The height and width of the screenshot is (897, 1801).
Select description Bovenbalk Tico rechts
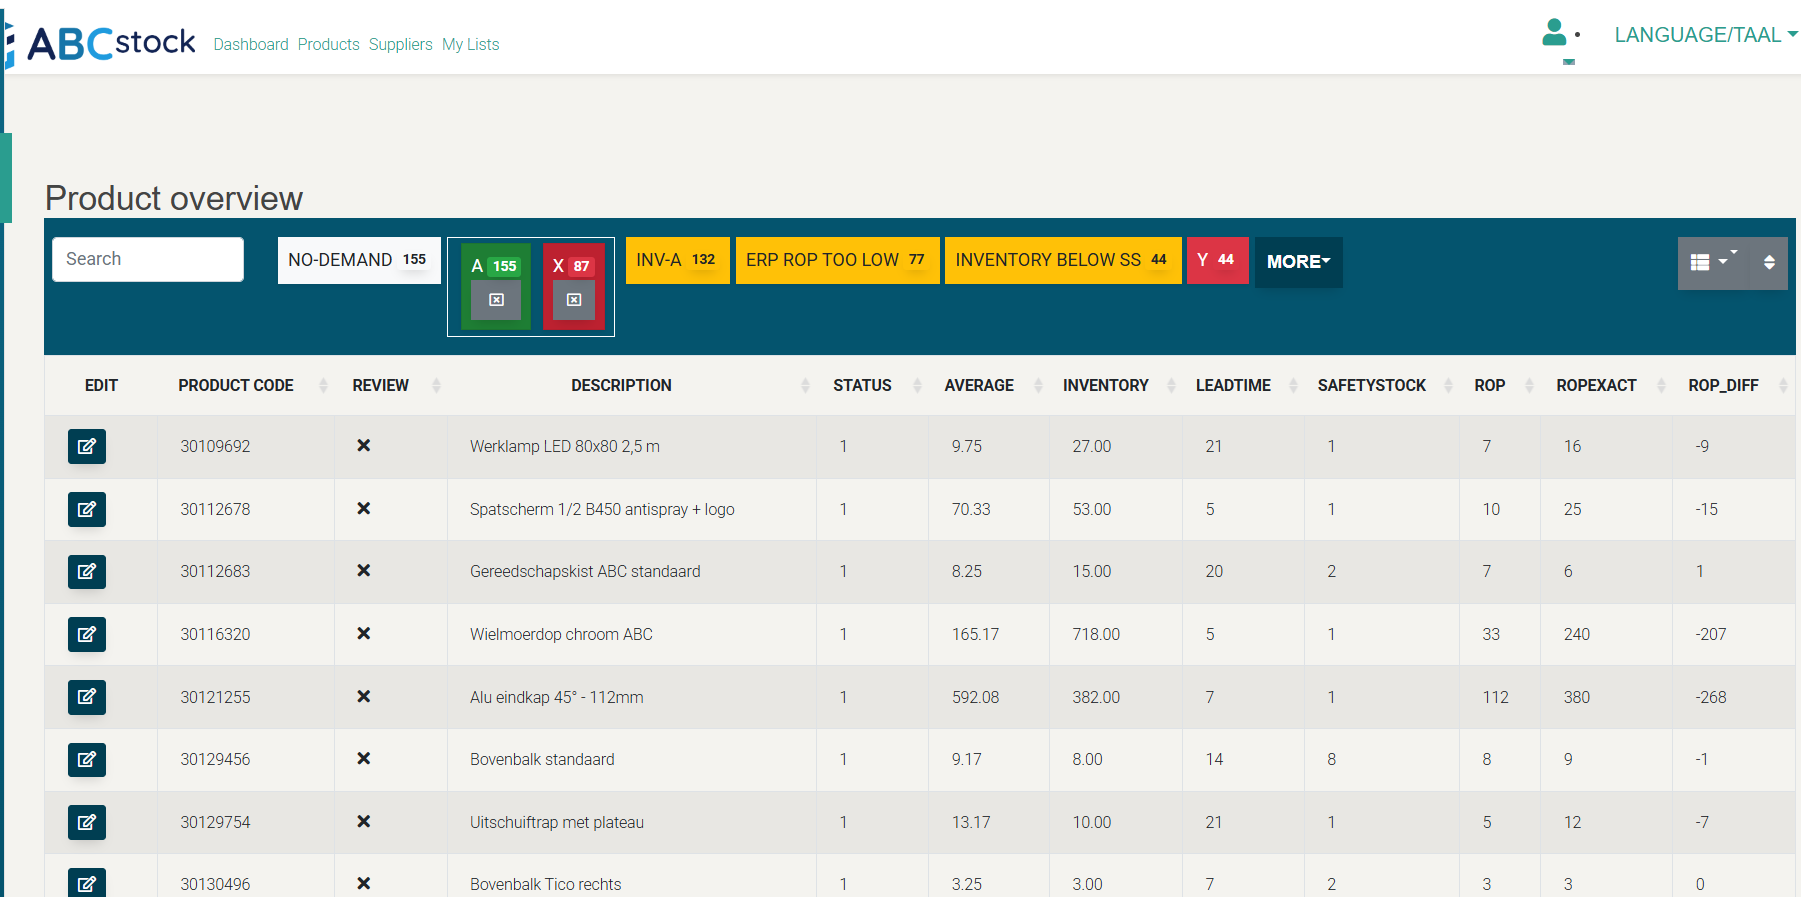click(x=546, y=884)
